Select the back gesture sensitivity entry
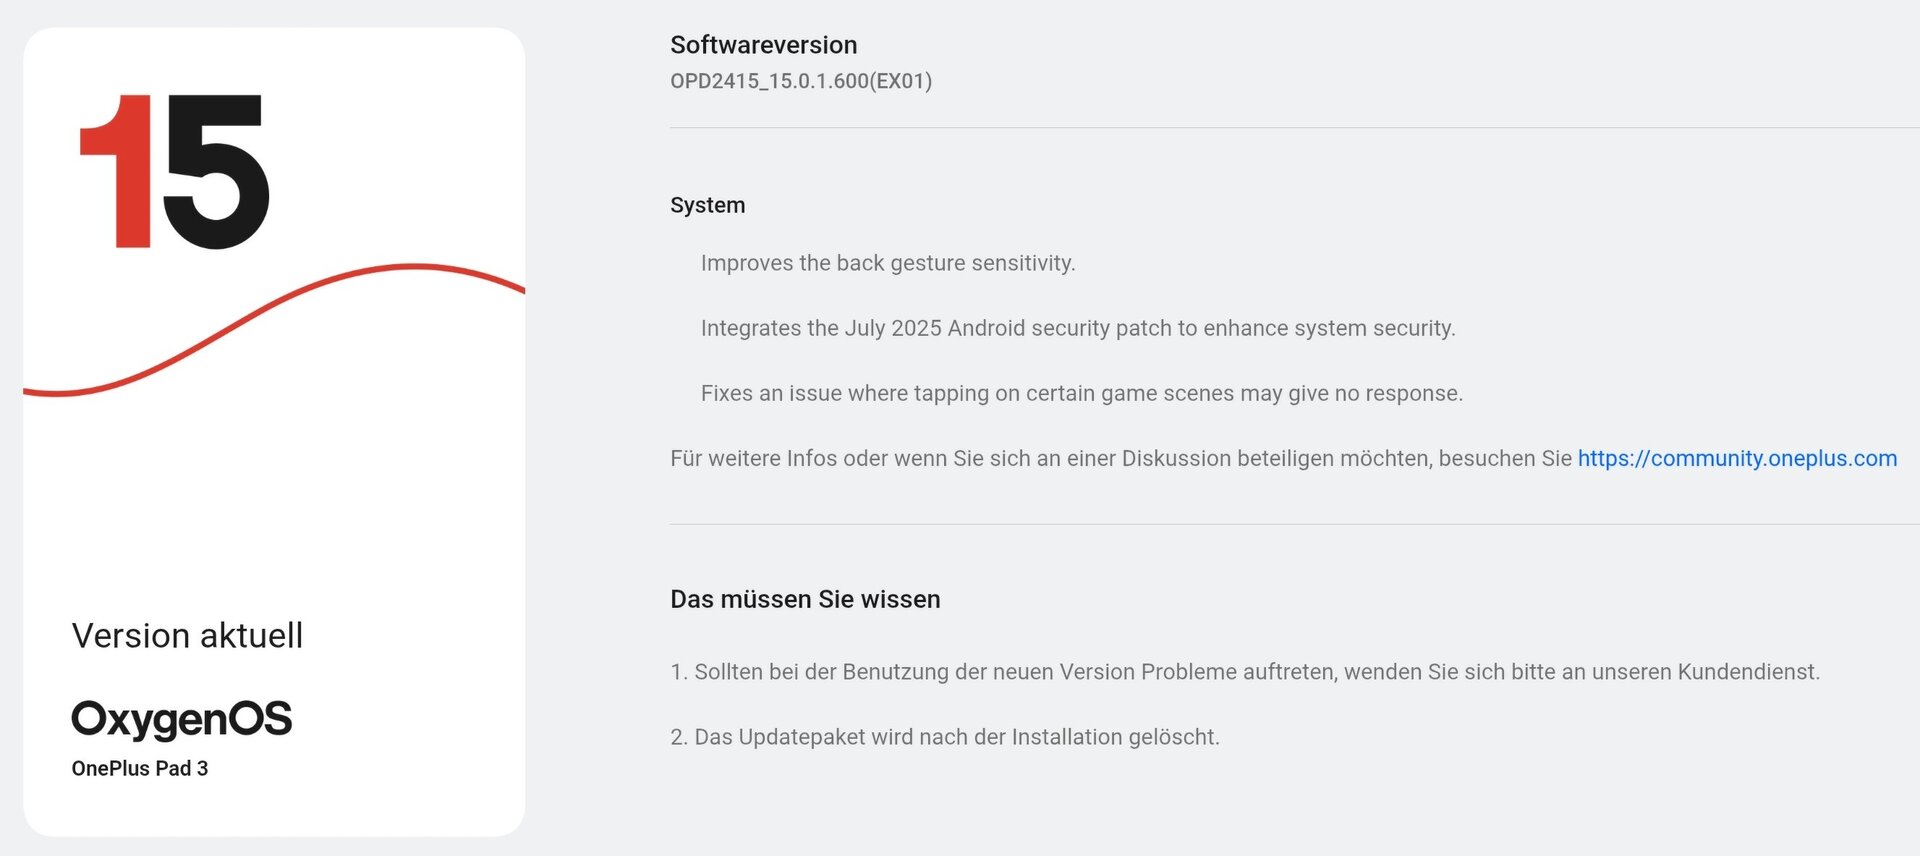Screen dimensions: 1920x856 tap(888, 263)
